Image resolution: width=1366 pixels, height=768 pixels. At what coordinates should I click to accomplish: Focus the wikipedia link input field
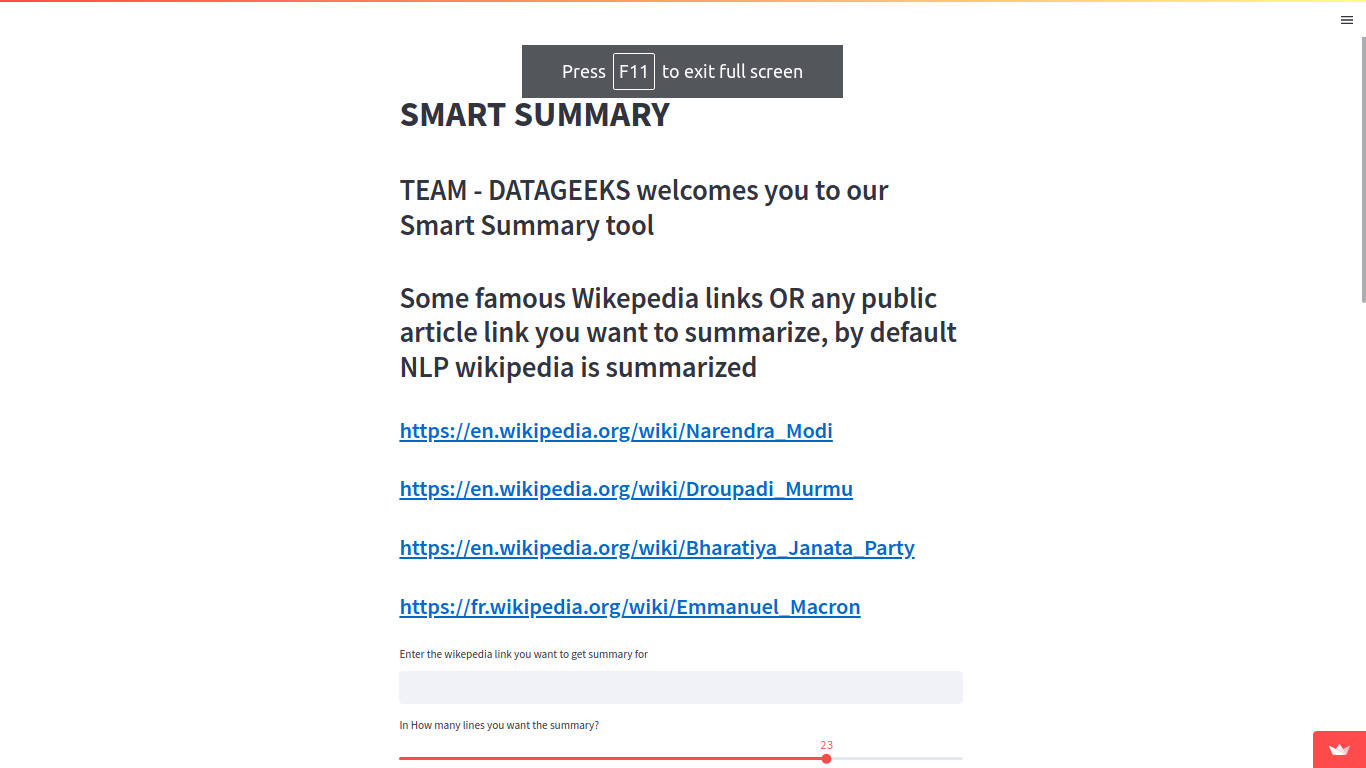[x=681, y=687]
